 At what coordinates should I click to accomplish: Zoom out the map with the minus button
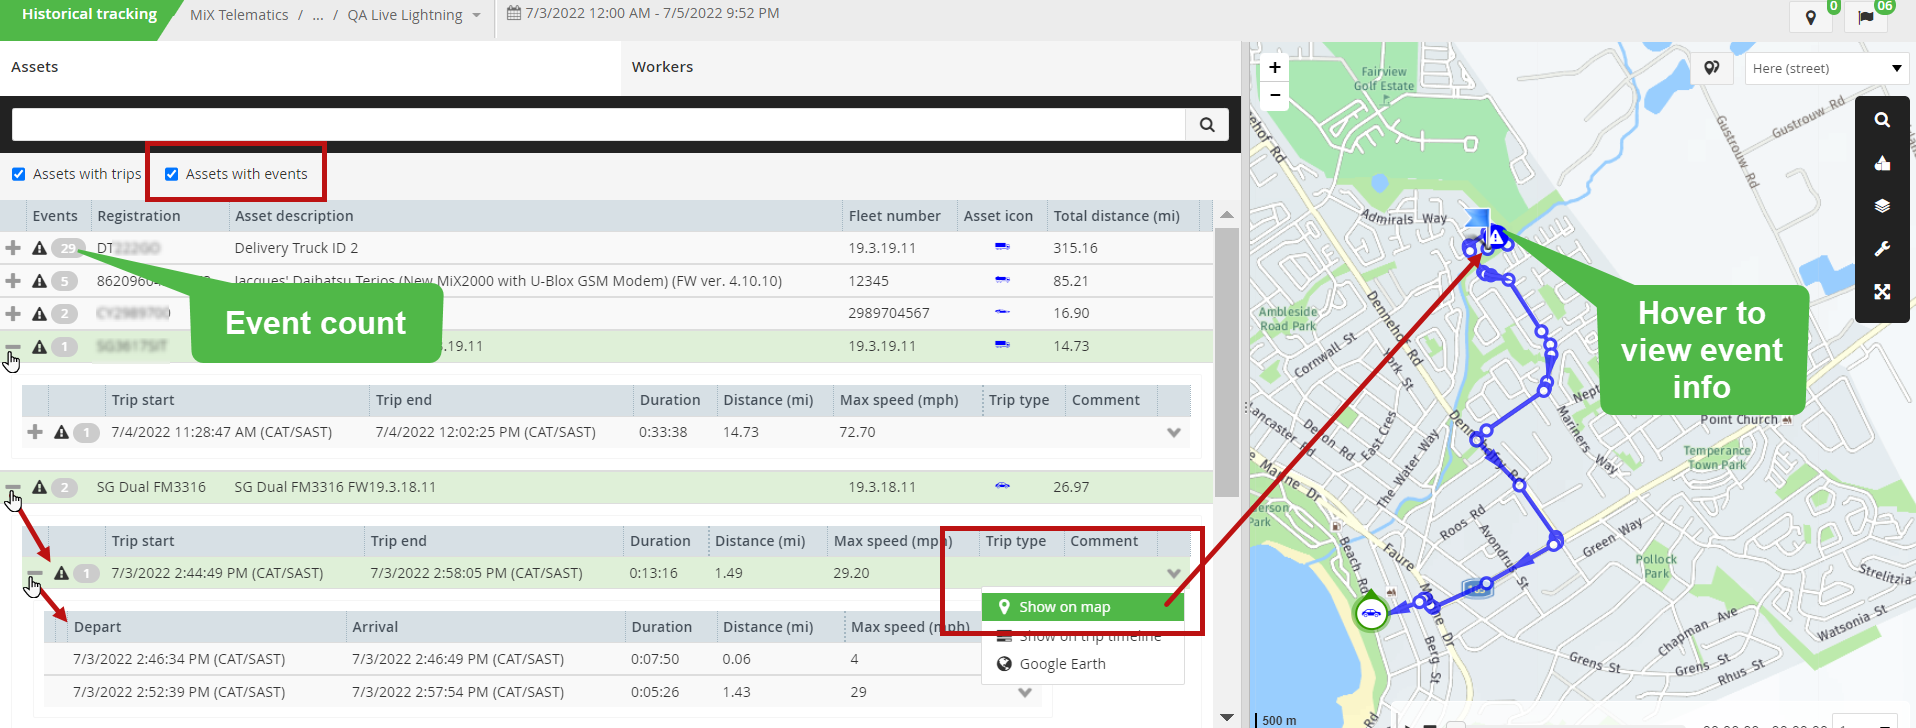[x=1275, y=95]
